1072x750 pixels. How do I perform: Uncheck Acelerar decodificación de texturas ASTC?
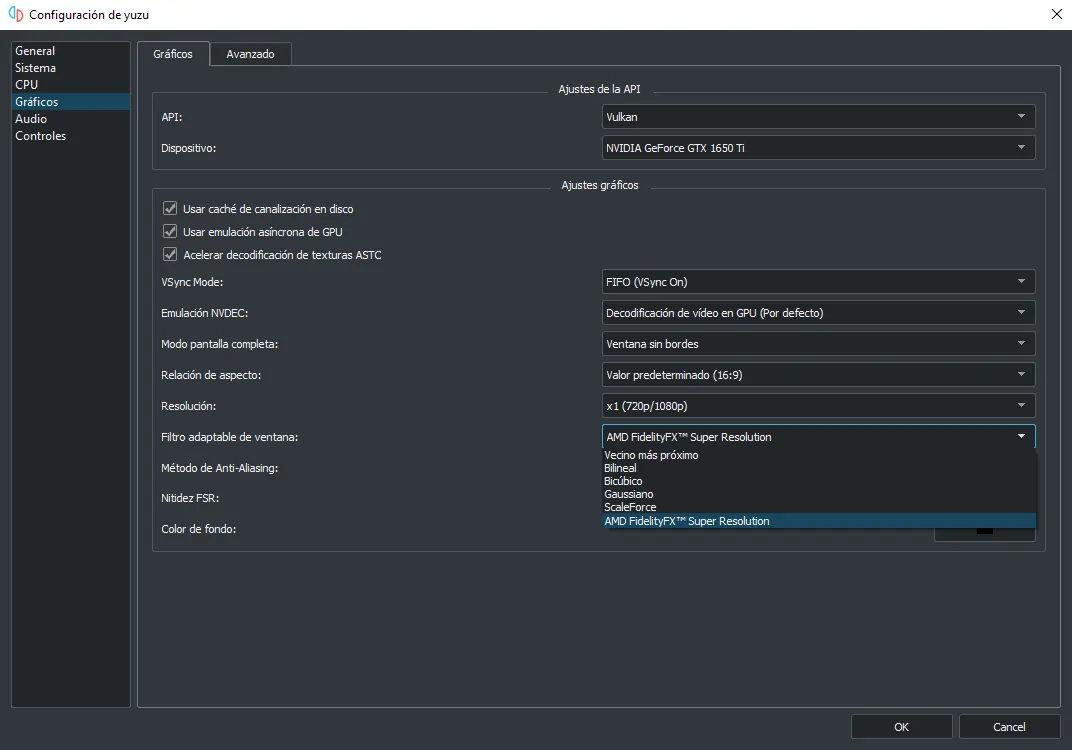170,255
